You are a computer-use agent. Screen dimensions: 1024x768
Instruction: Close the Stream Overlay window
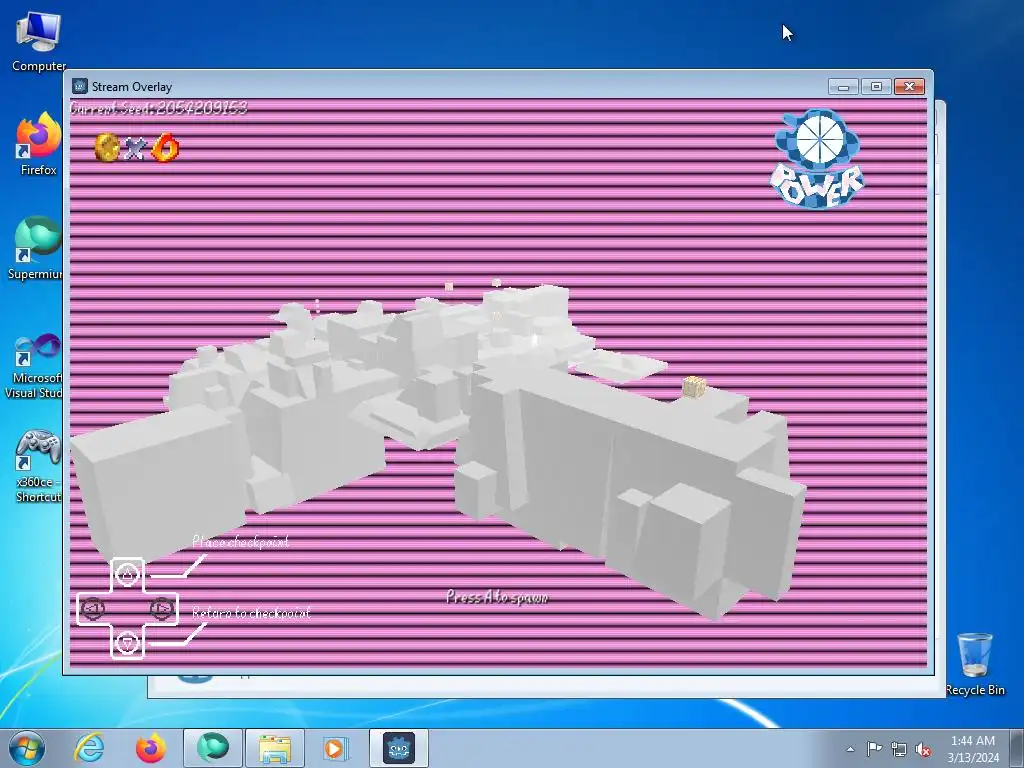point(908,86)
